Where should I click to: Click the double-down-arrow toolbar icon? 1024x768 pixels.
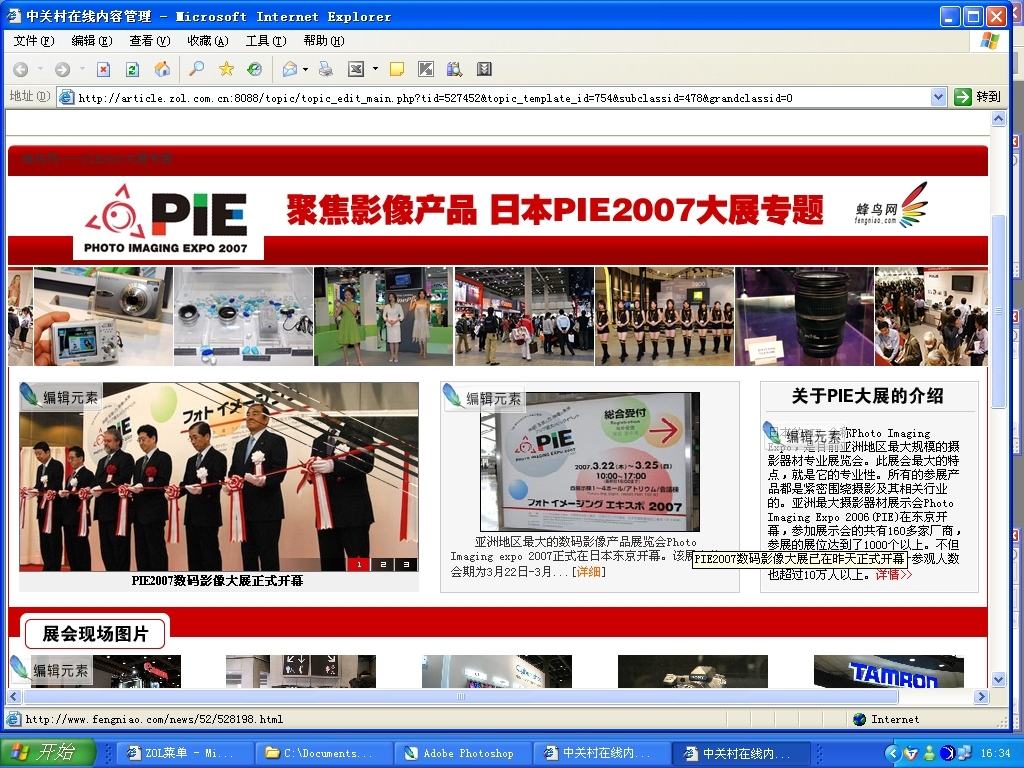pyautogui.click(x=484, y=69)
